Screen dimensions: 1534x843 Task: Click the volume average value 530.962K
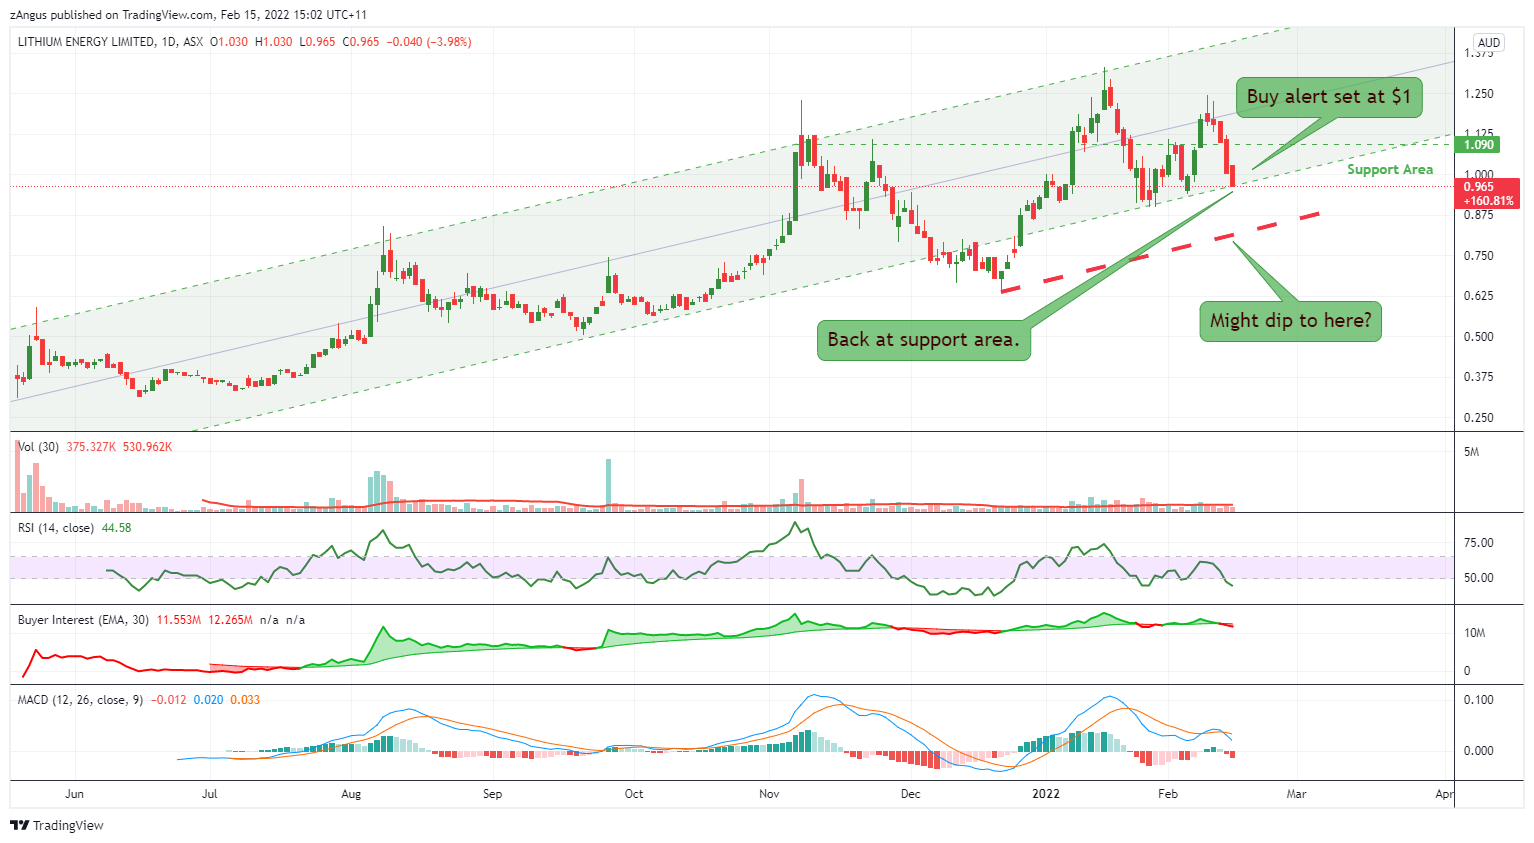click(x=147, y=447)
